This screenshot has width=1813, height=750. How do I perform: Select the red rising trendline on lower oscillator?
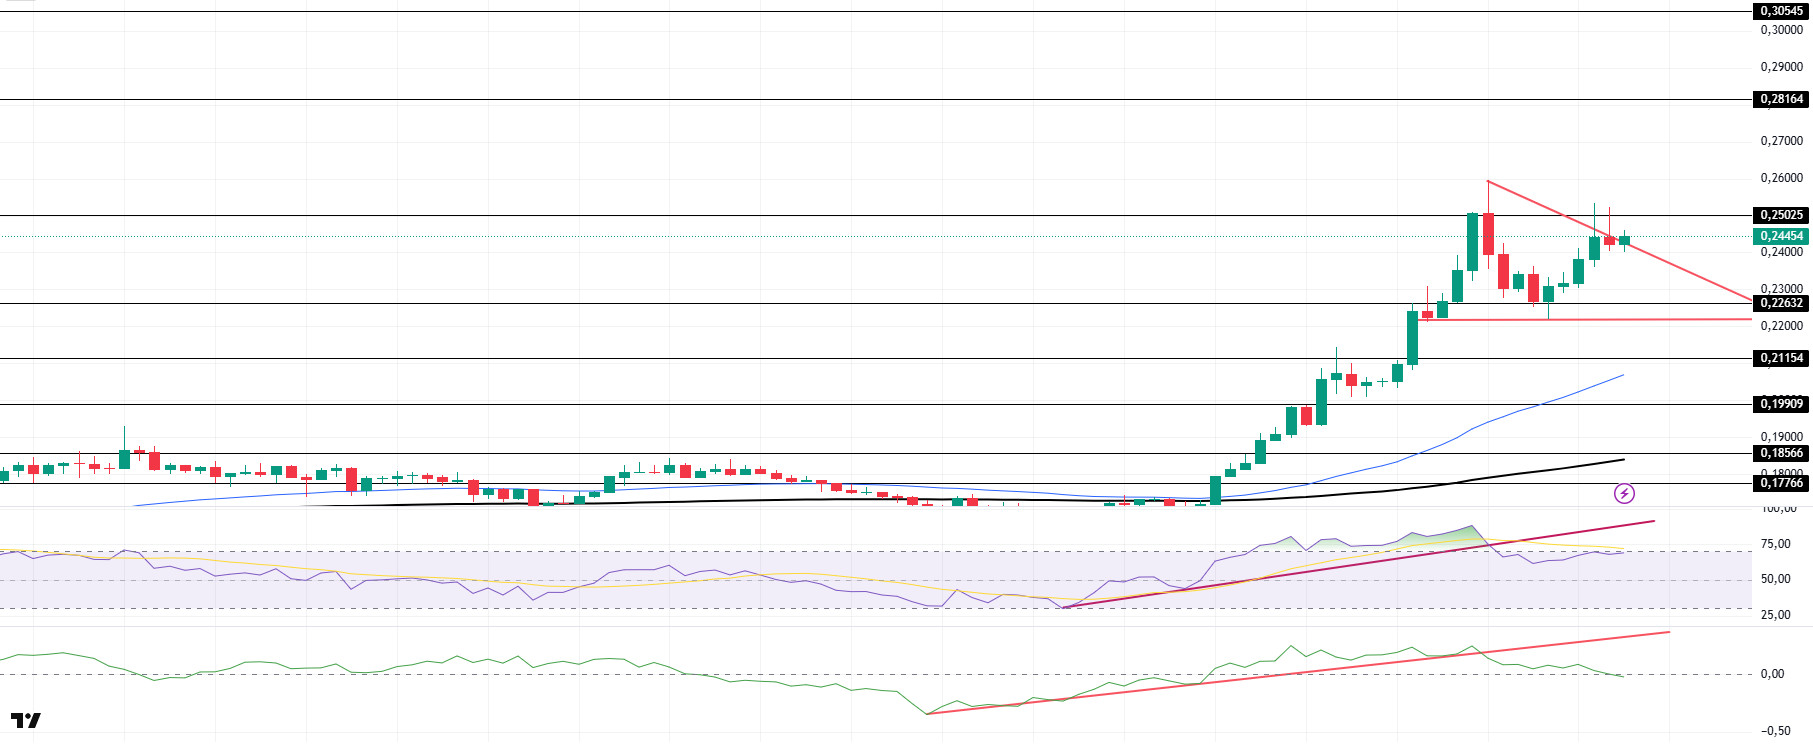pos(1300,672)
